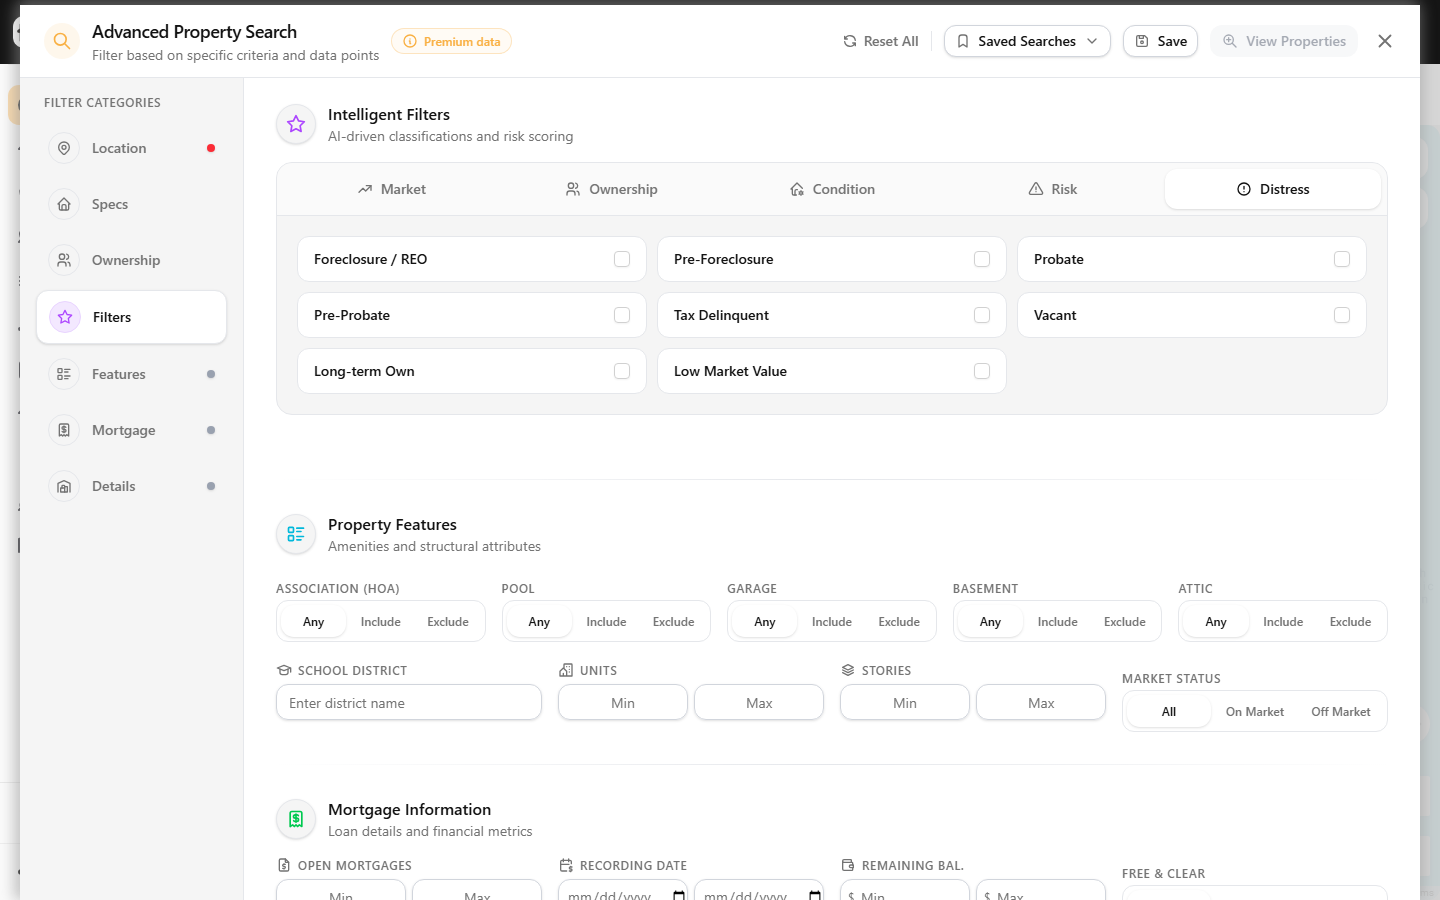Click the View Properties button
1440x900 pixels.
pos(1284,41)
